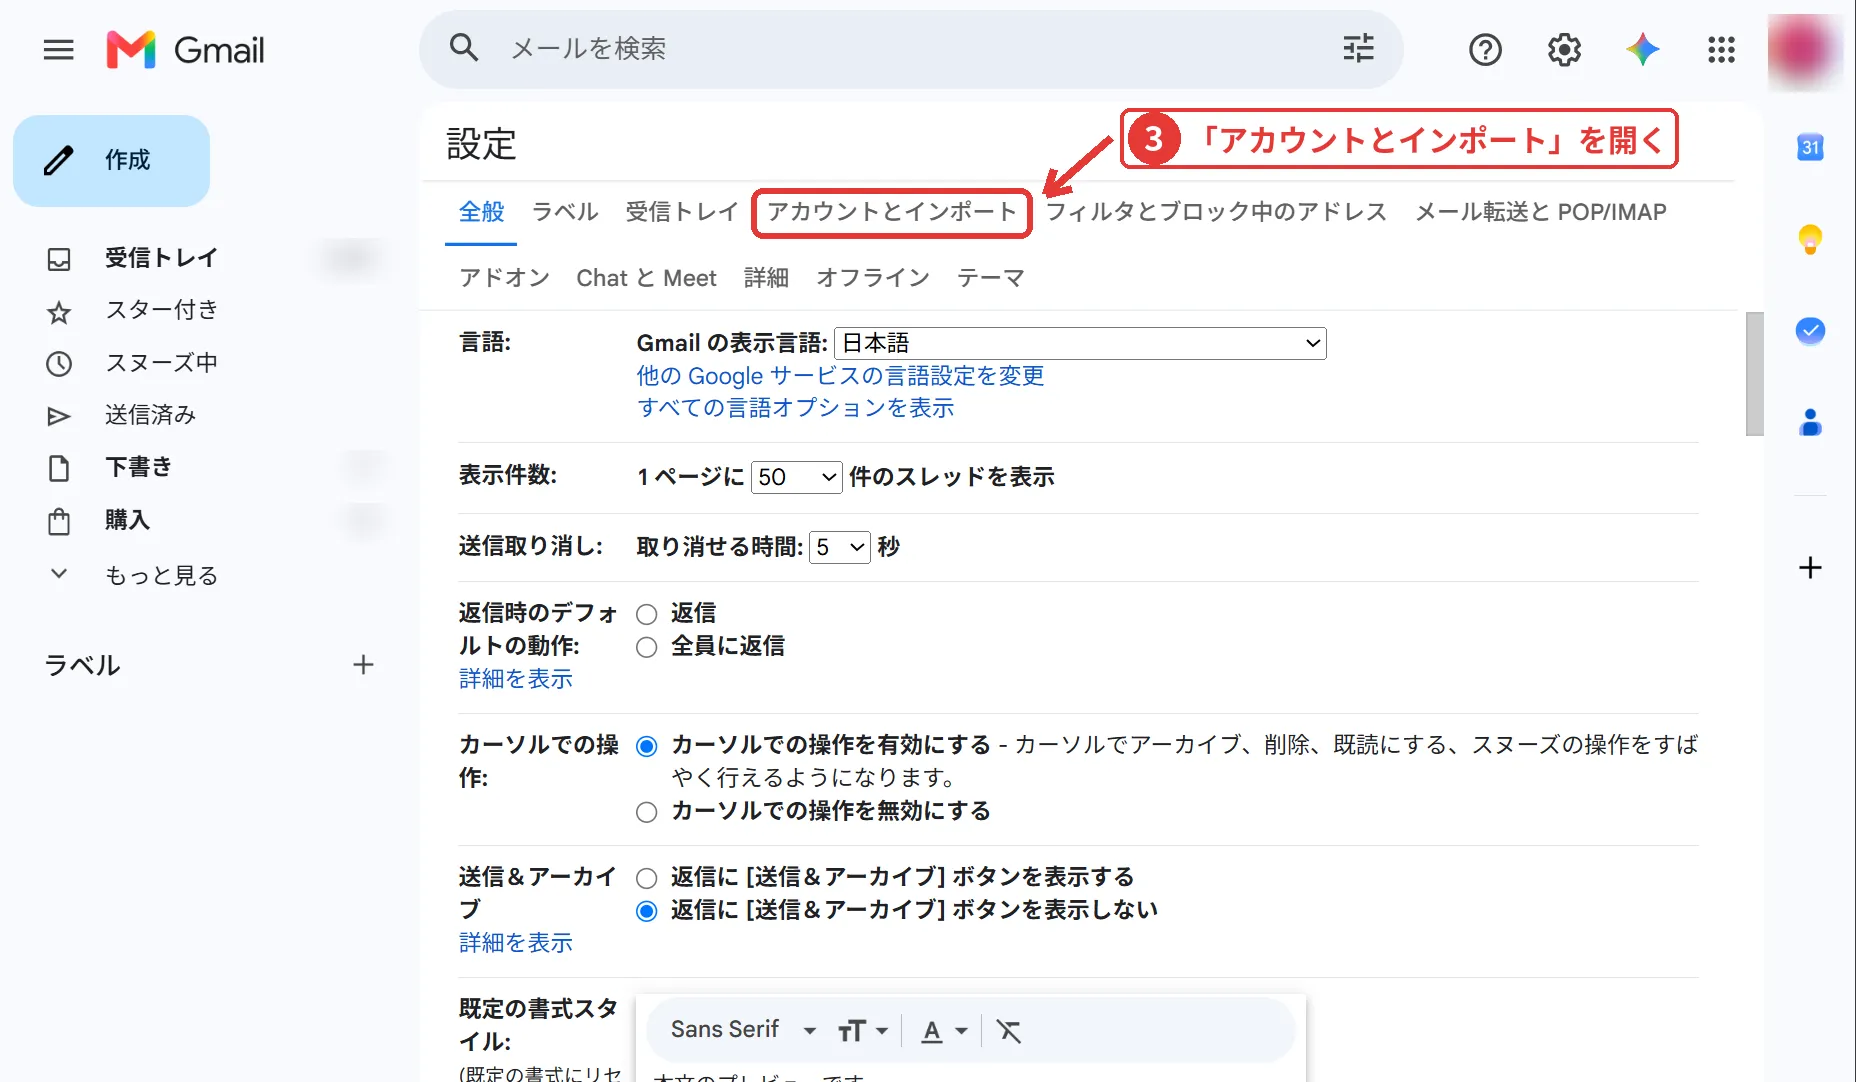
Task: Open フィルタとブロック中のアドレス tab
Action: click(x=1216, y=212)
